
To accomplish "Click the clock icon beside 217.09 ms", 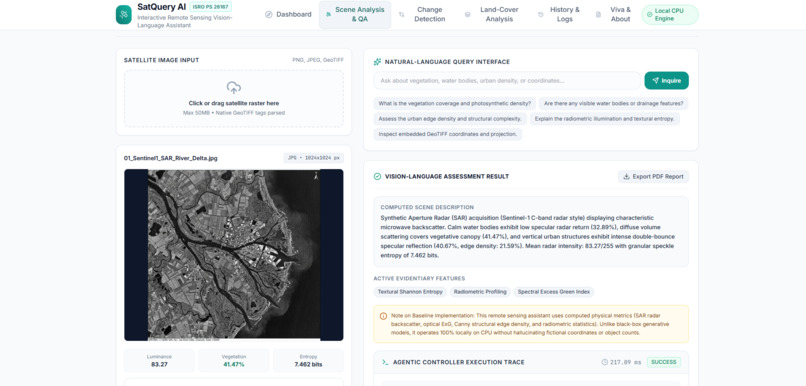I will [x=604, y=362].
